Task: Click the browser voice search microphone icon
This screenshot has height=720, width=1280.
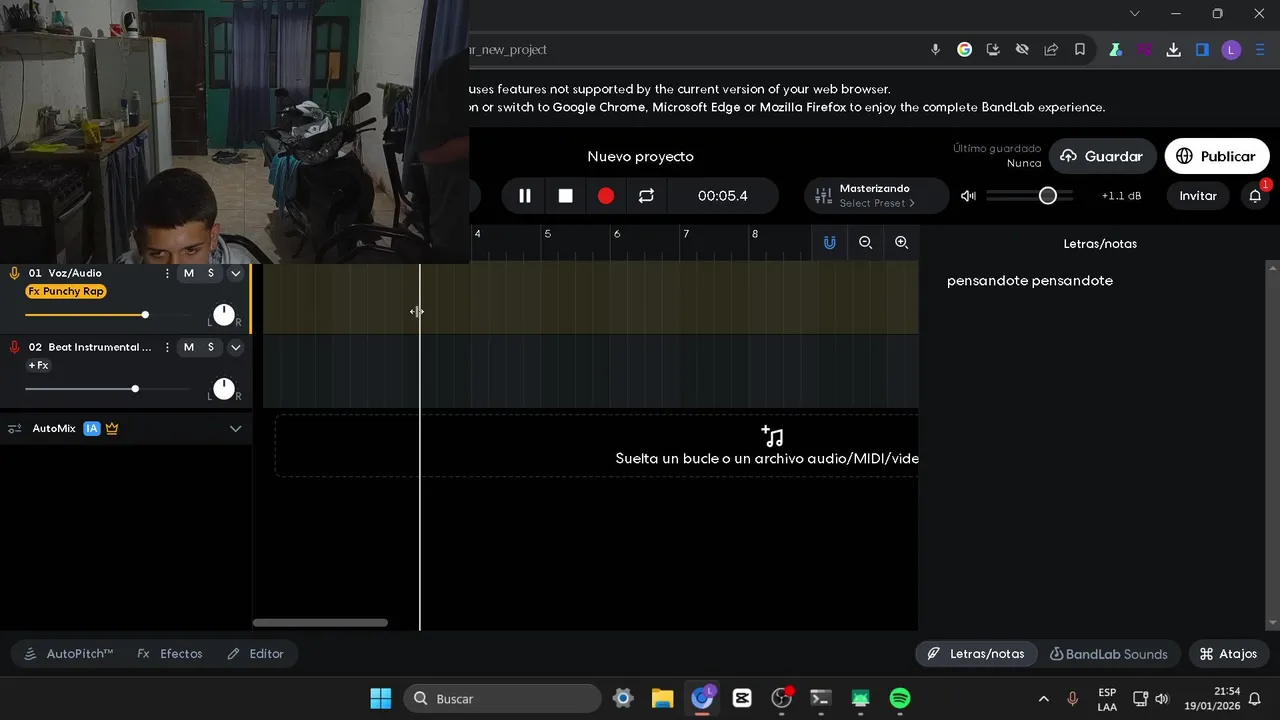Action: [935, 49]
